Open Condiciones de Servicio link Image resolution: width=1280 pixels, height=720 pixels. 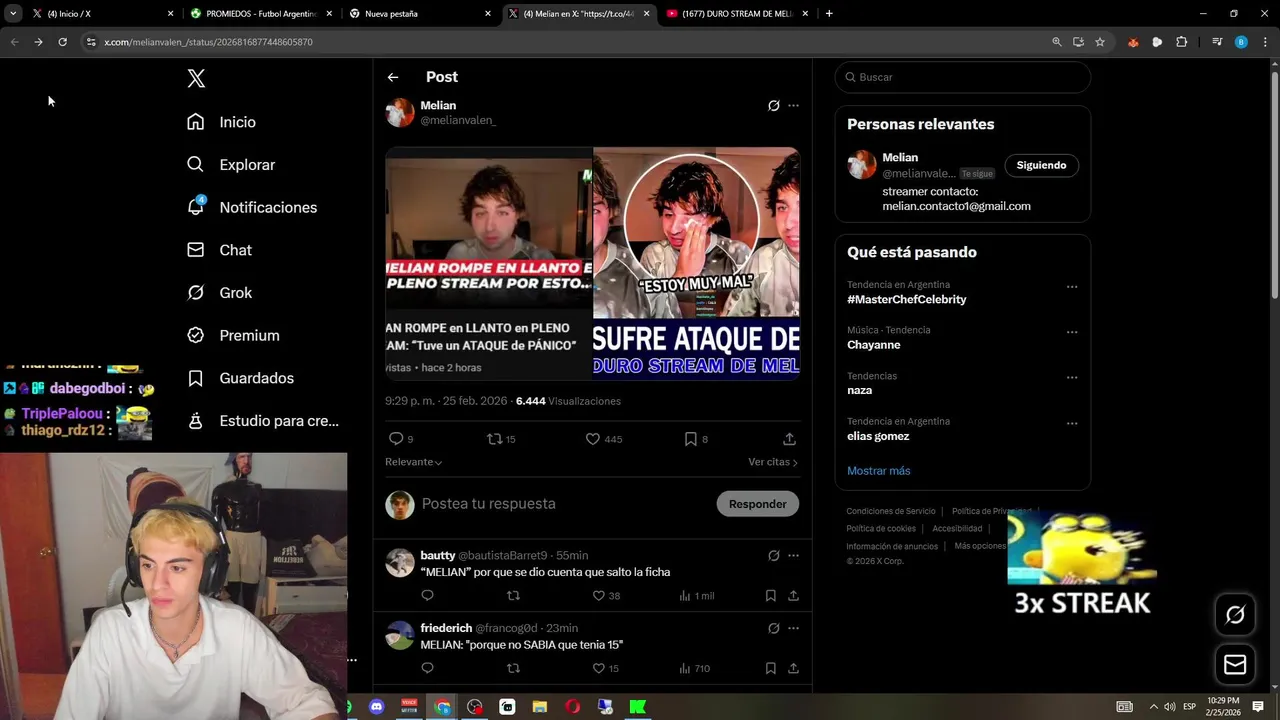pos(891,511)
